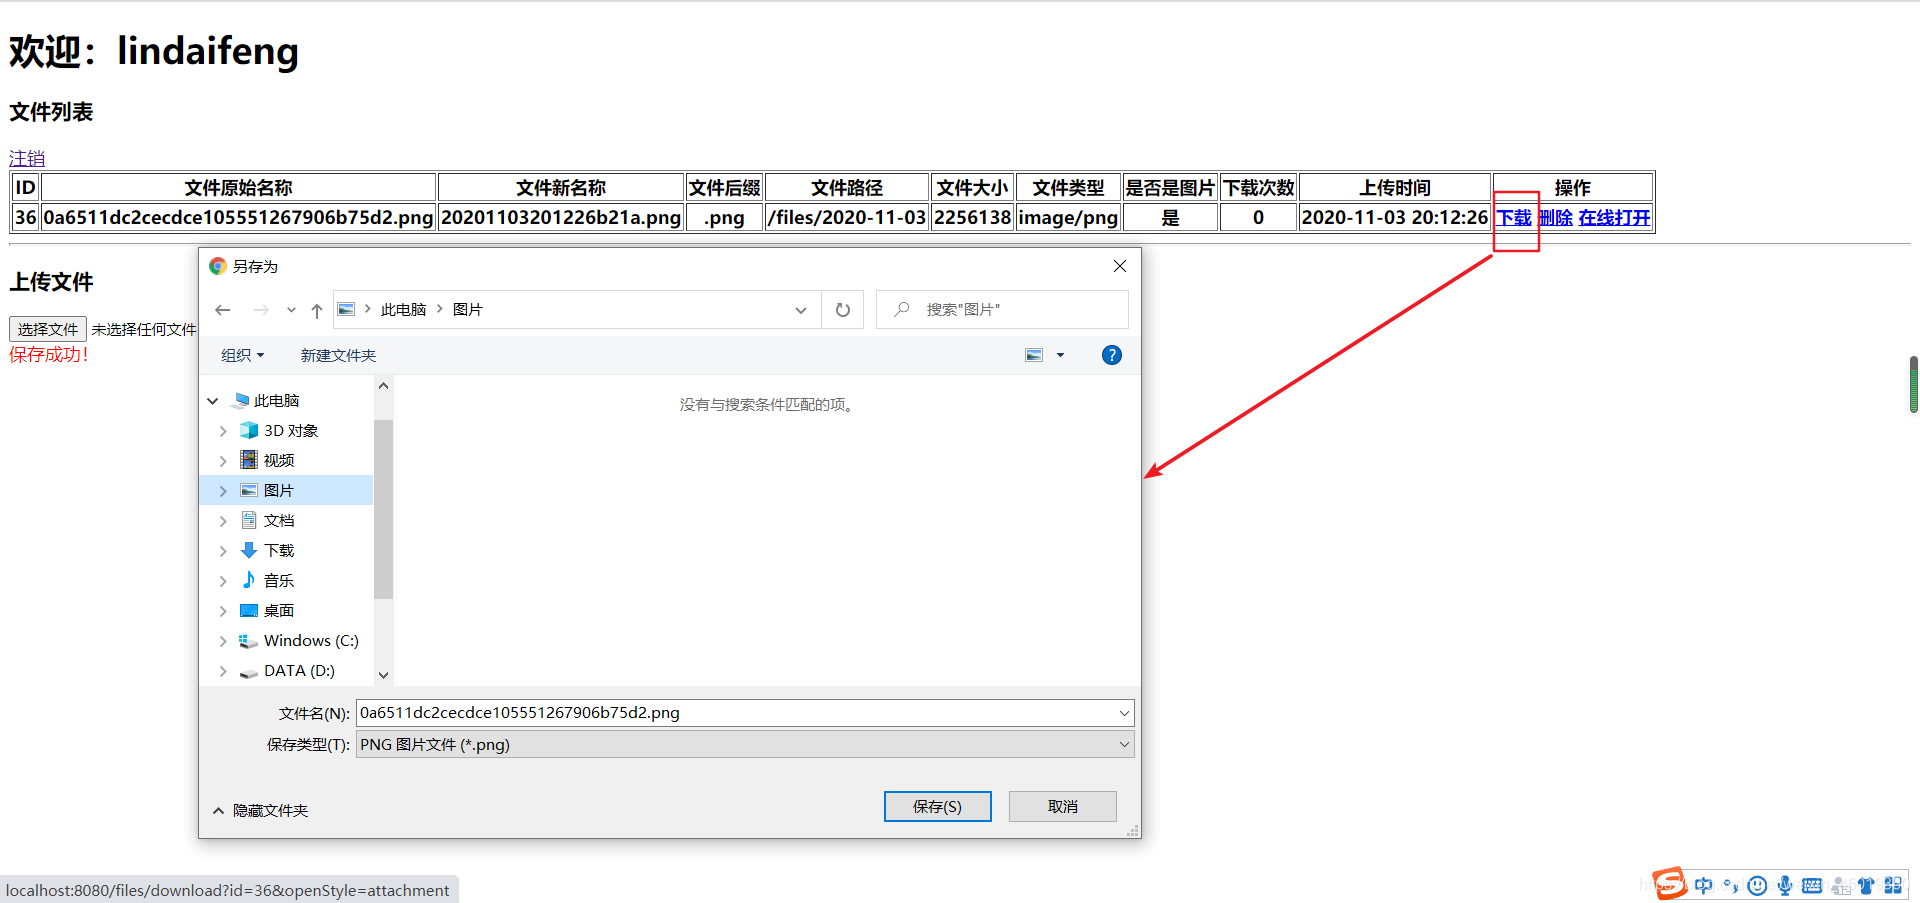Image resolution: width=1920 pixels, height=903 pixels.
Task: Close the 另存为 dialog
Action: [1120, 266]
